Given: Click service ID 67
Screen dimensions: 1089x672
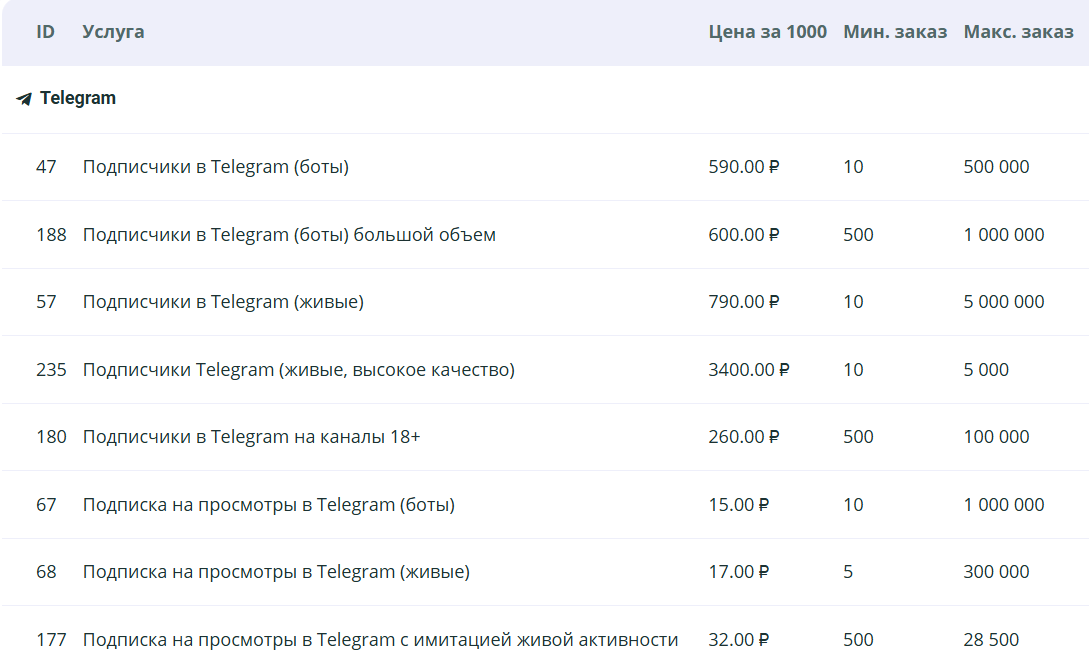Looking at the screenshot, I should tap(47, 505).
